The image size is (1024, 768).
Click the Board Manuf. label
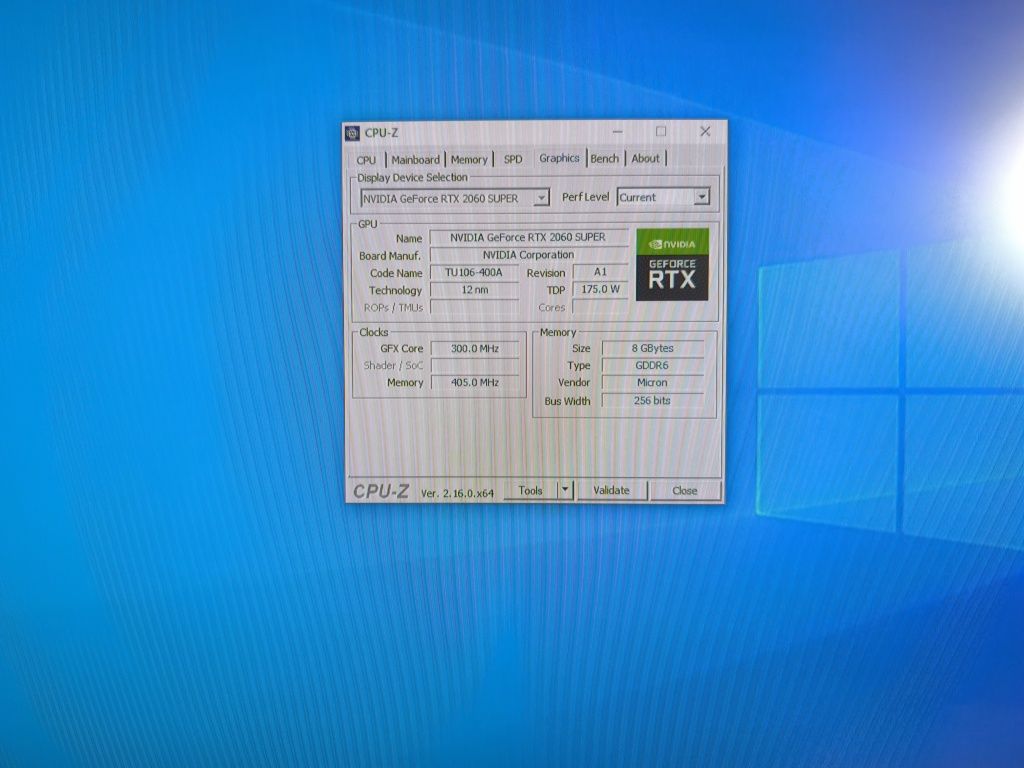(x=390, y=256)
